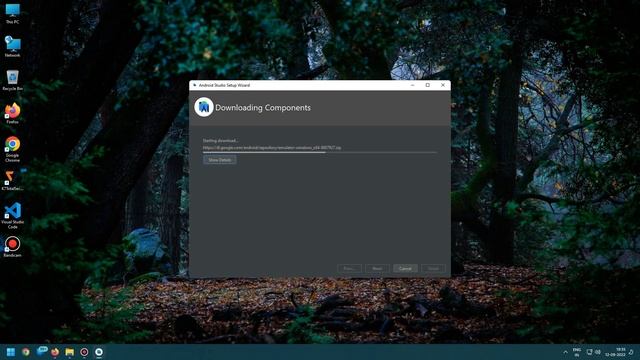Maximize the Android Studio Setup Wizard window

click(x=428, y=85)
